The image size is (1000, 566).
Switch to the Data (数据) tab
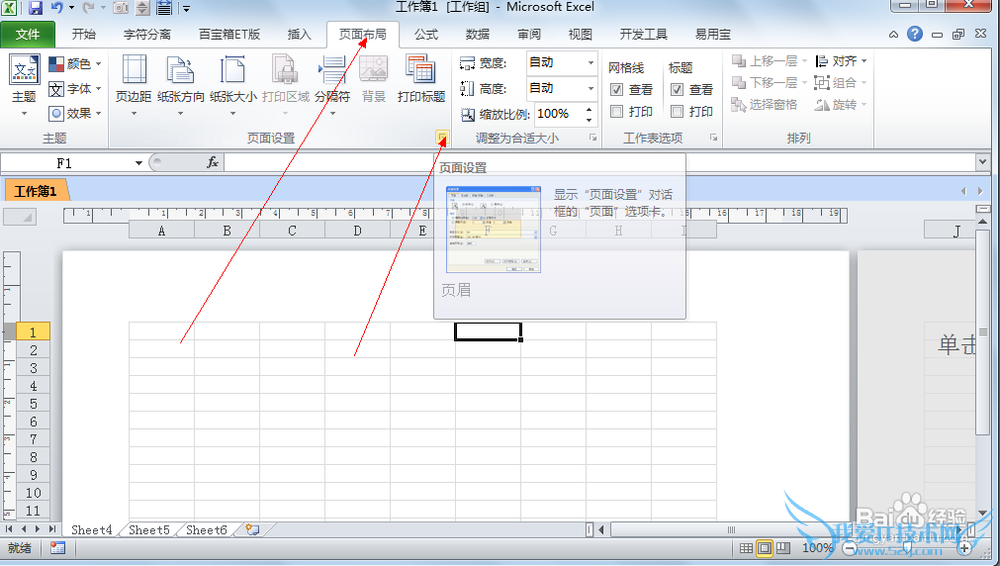point(478,34)
